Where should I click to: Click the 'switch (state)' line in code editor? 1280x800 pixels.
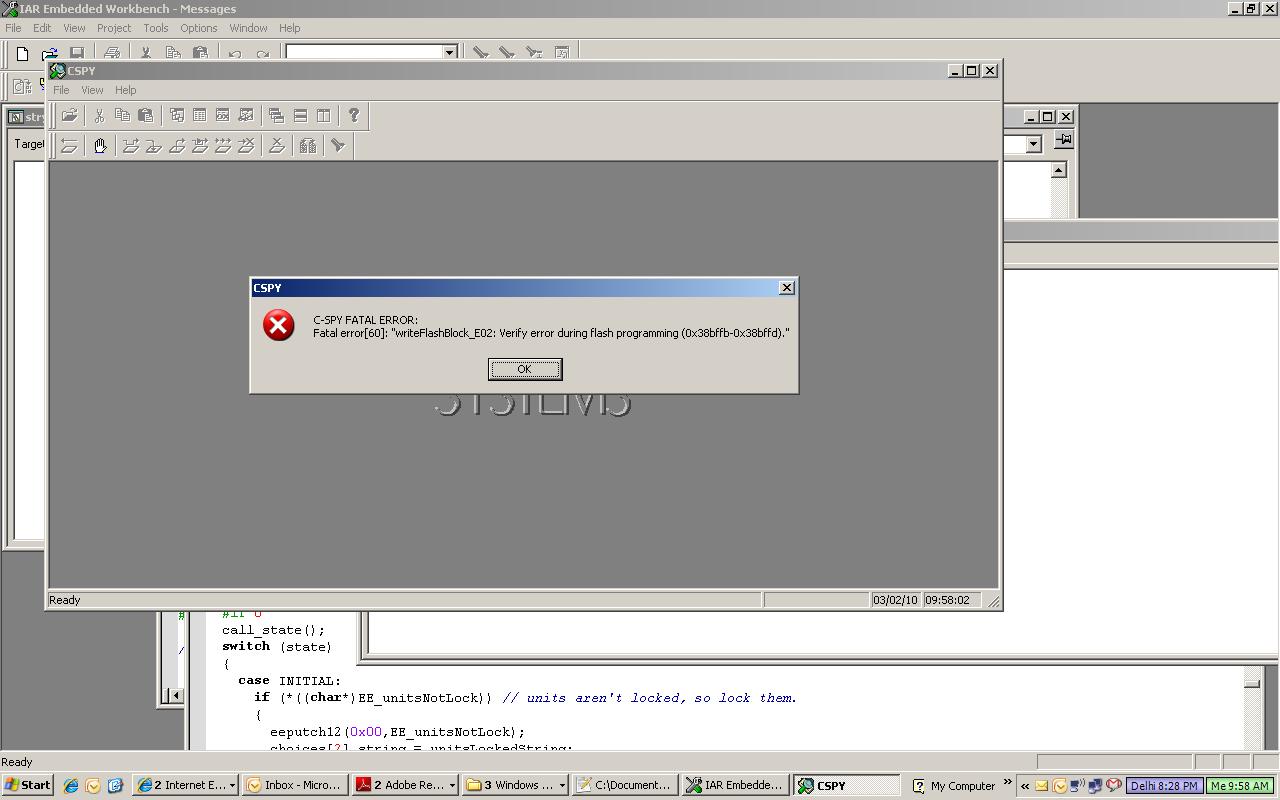click(x=277, y=647)
